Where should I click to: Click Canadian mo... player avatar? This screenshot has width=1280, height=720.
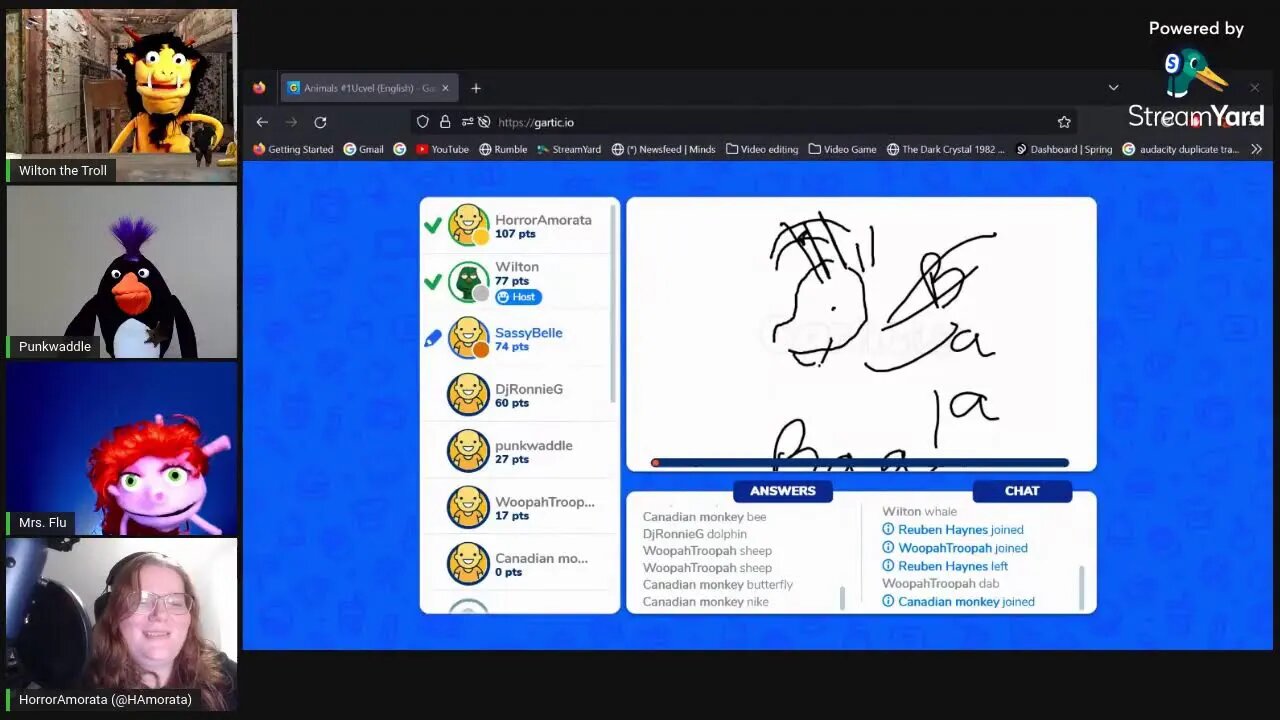click(x=468, y=564)
